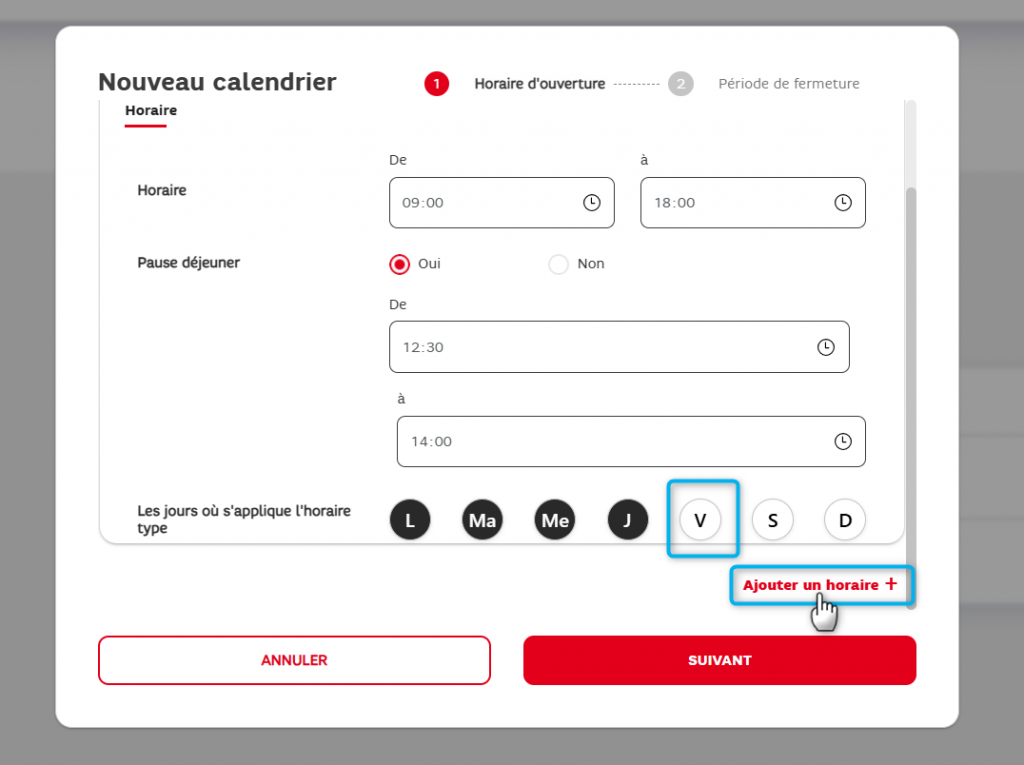Toggle Monday 'L' day button
The width and height of the screenshot is (1024, 765).
(409, 520)
